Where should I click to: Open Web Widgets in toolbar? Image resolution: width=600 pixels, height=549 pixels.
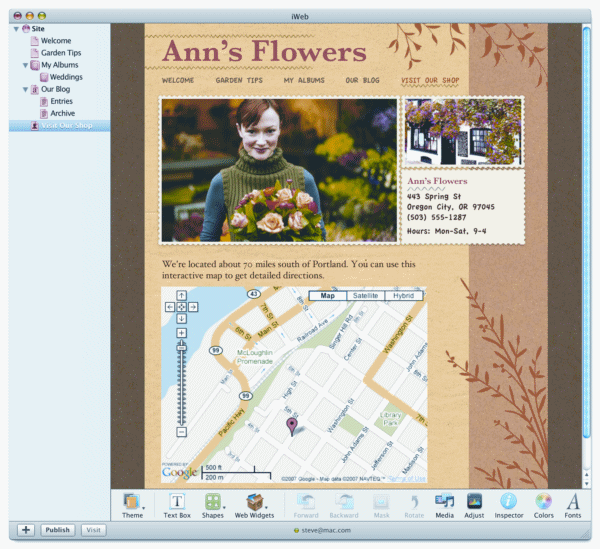pos(255,505)
